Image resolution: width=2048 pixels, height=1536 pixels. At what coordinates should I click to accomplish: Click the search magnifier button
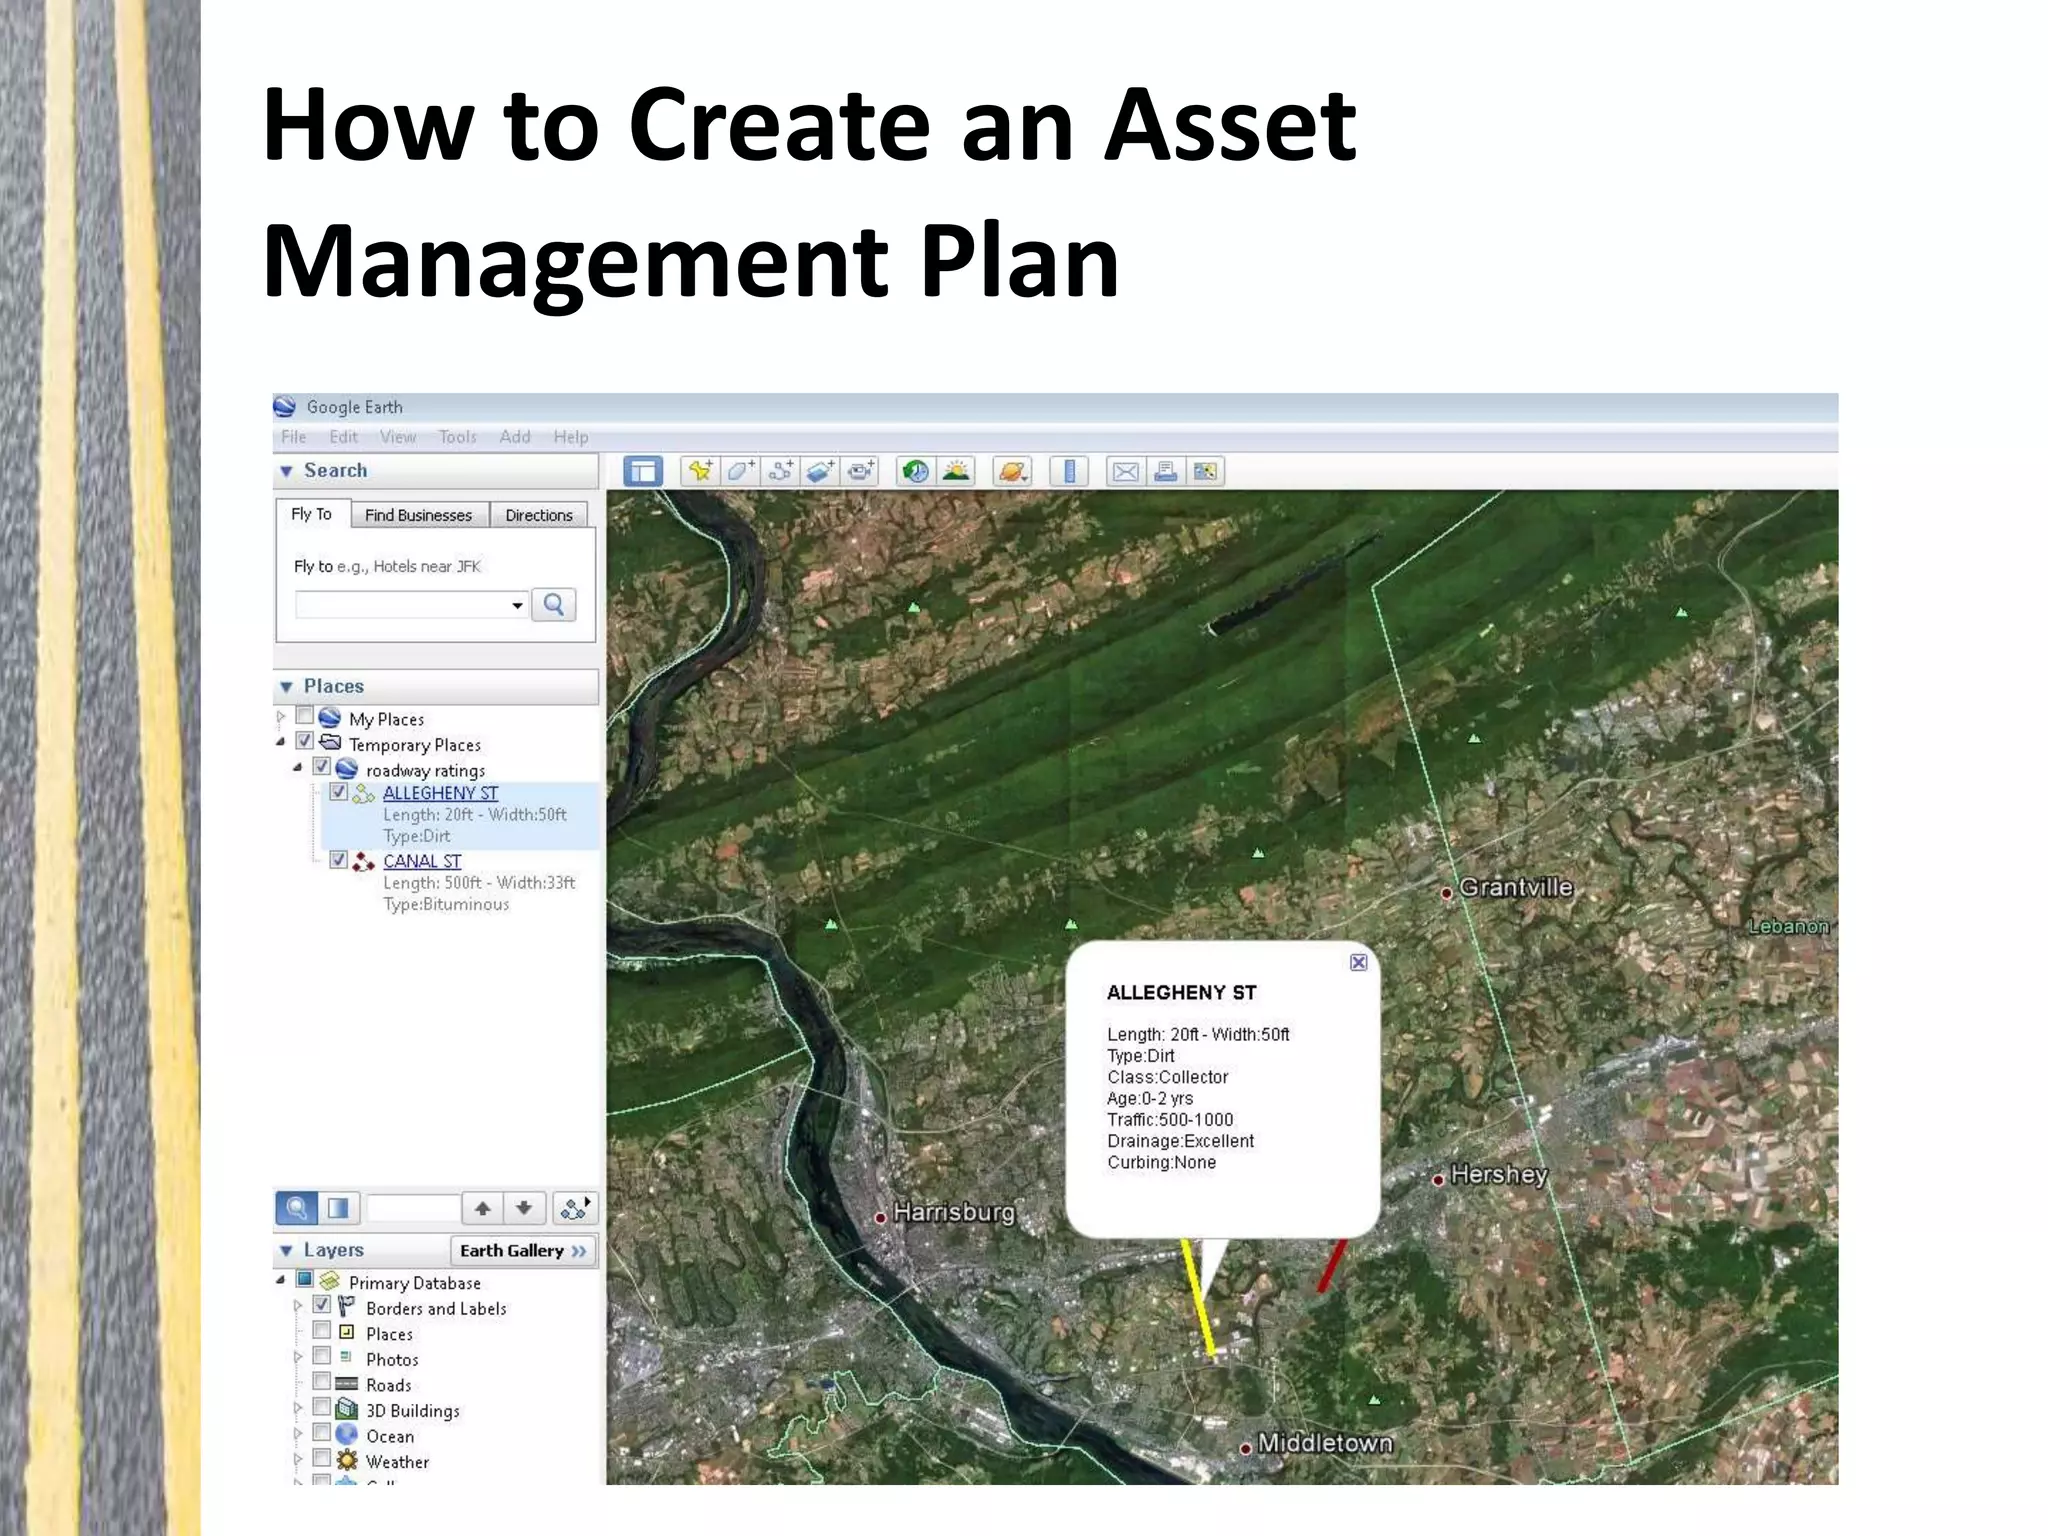553,604
